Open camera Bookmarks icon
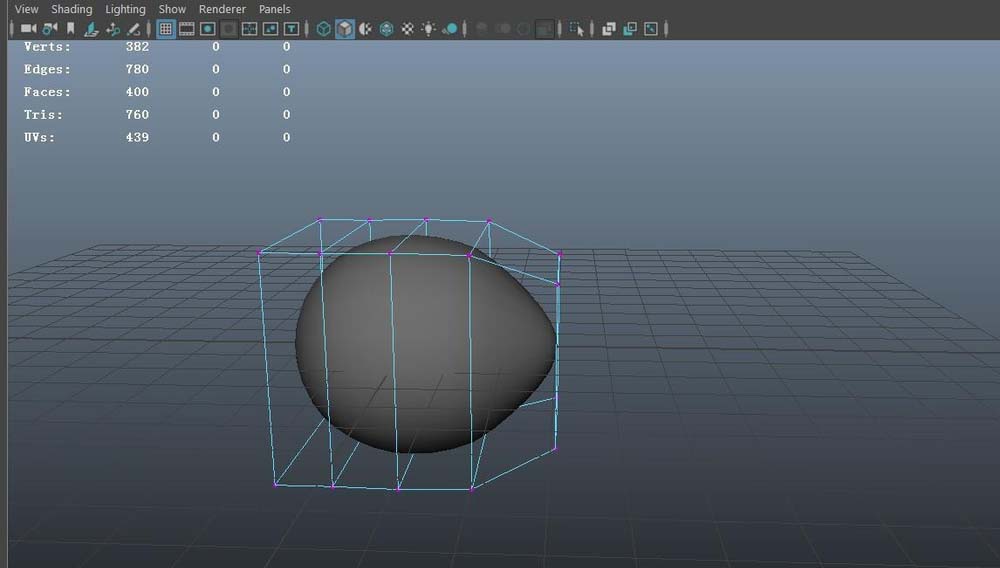 coord(71,29)
